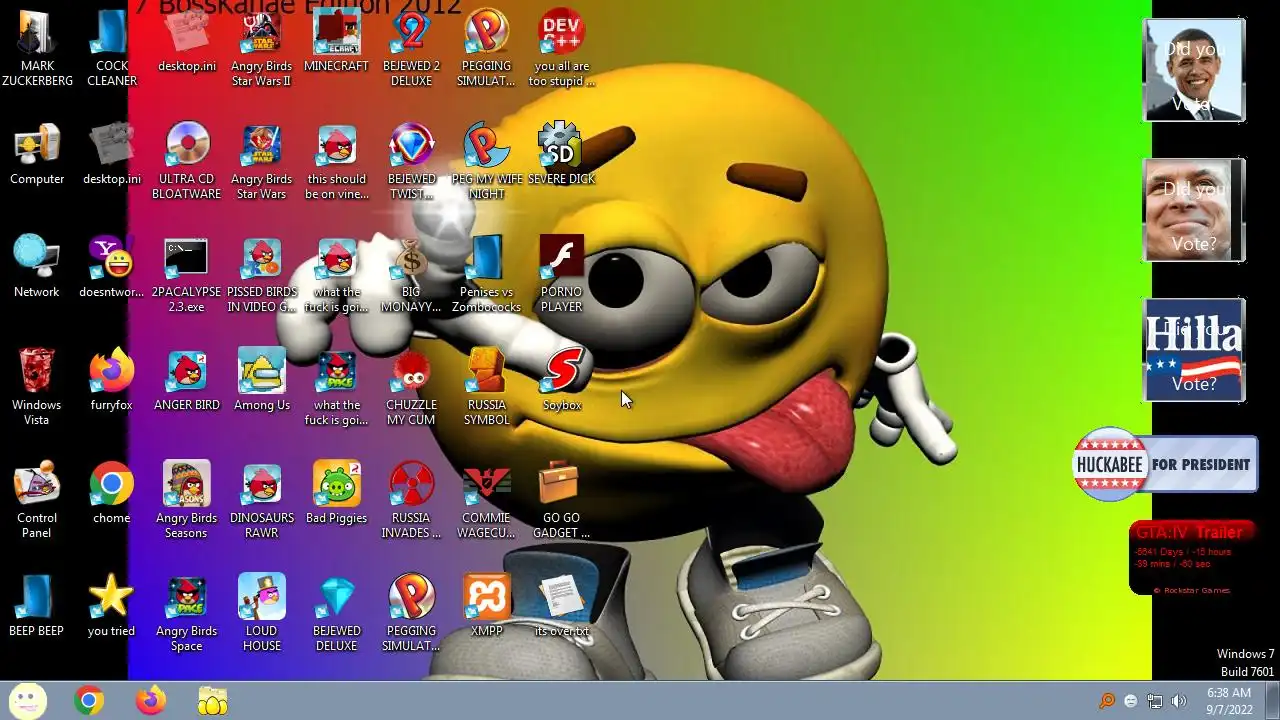The width and height of the screenshot is (1280, 720).
Task: Open the Bad Piggies icon
Action: pos(337,493)
